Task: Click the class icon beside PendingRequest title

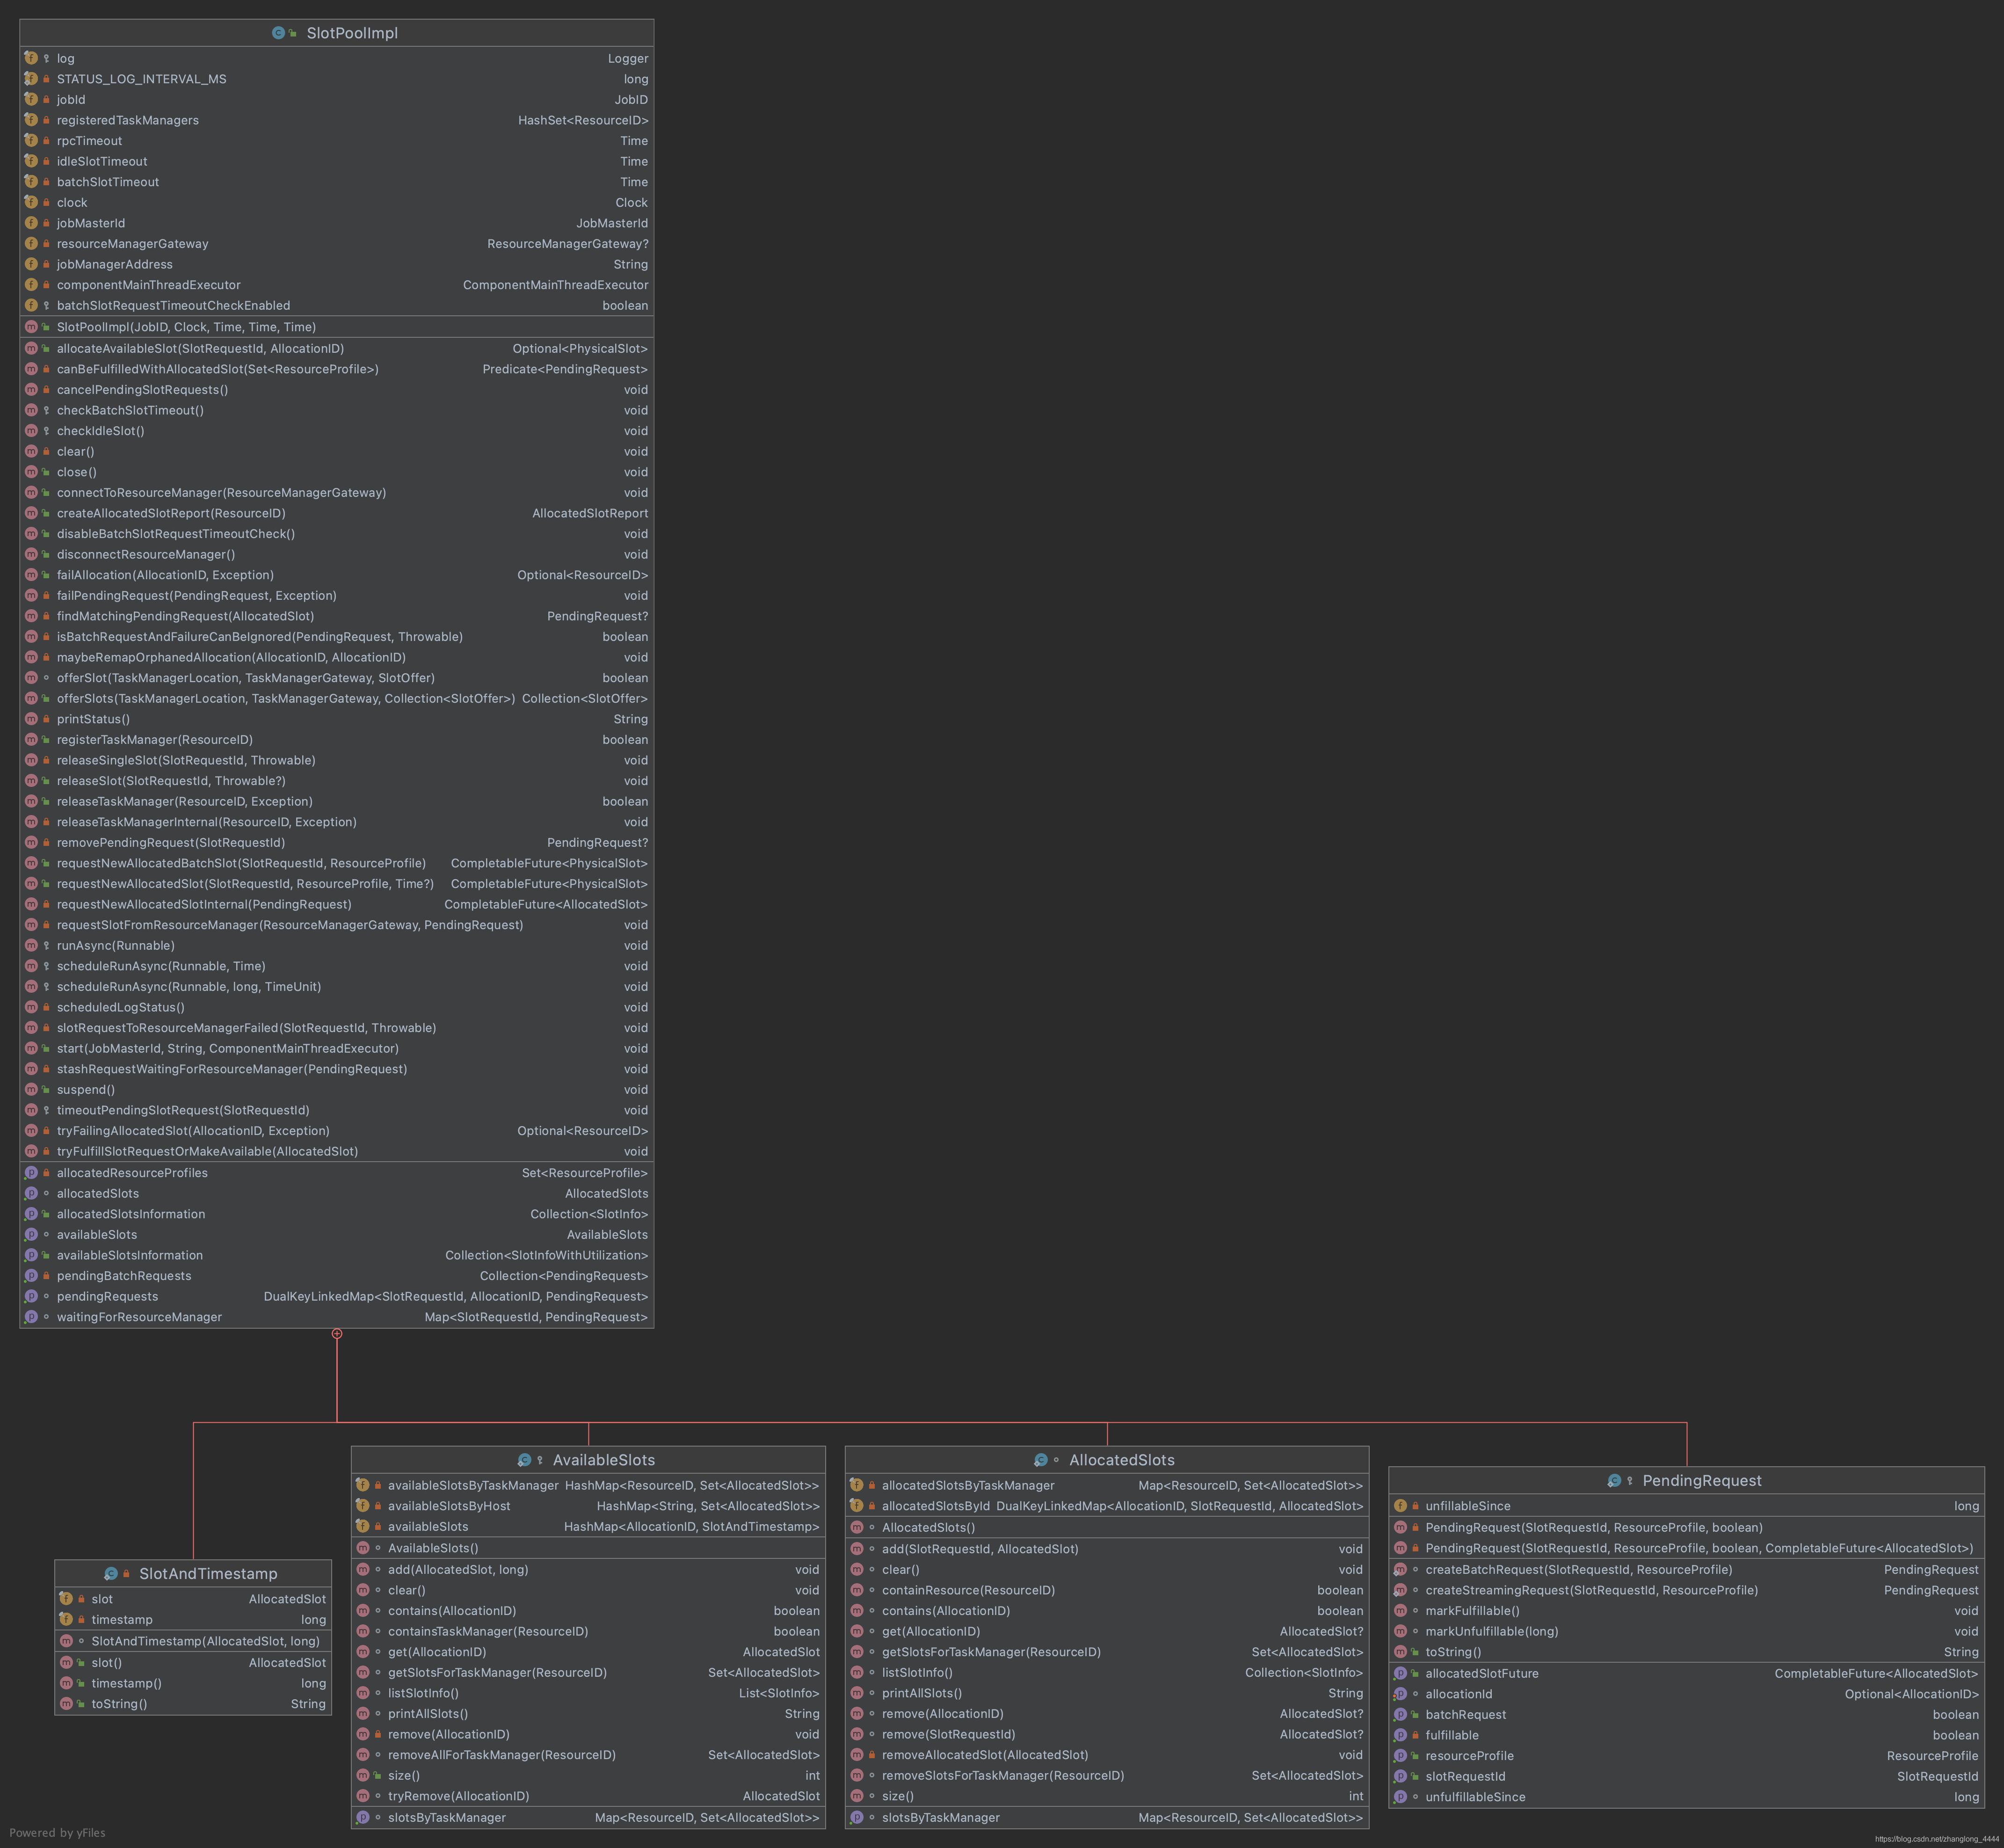Action: (1614, 1481)
